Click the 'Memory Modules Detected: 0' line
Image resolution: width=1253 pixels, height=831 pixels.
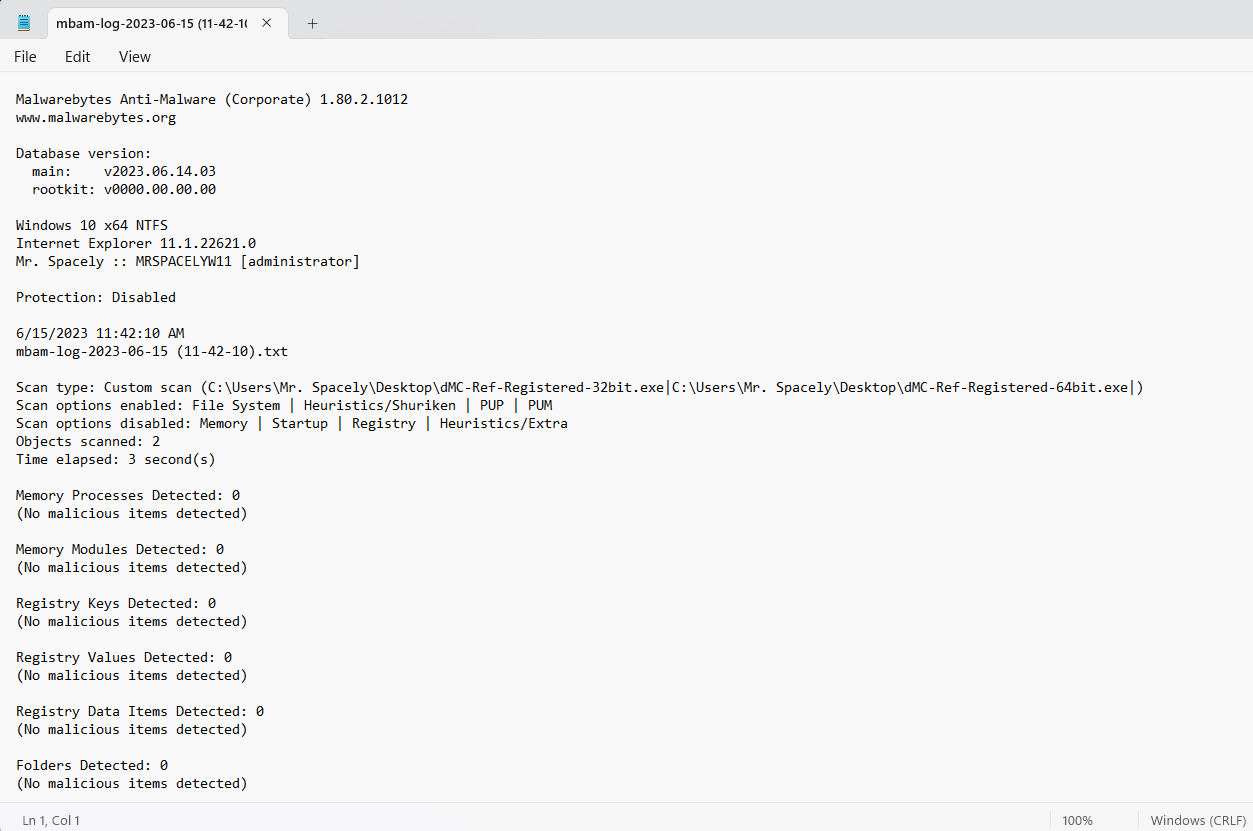tap(120, 550)
